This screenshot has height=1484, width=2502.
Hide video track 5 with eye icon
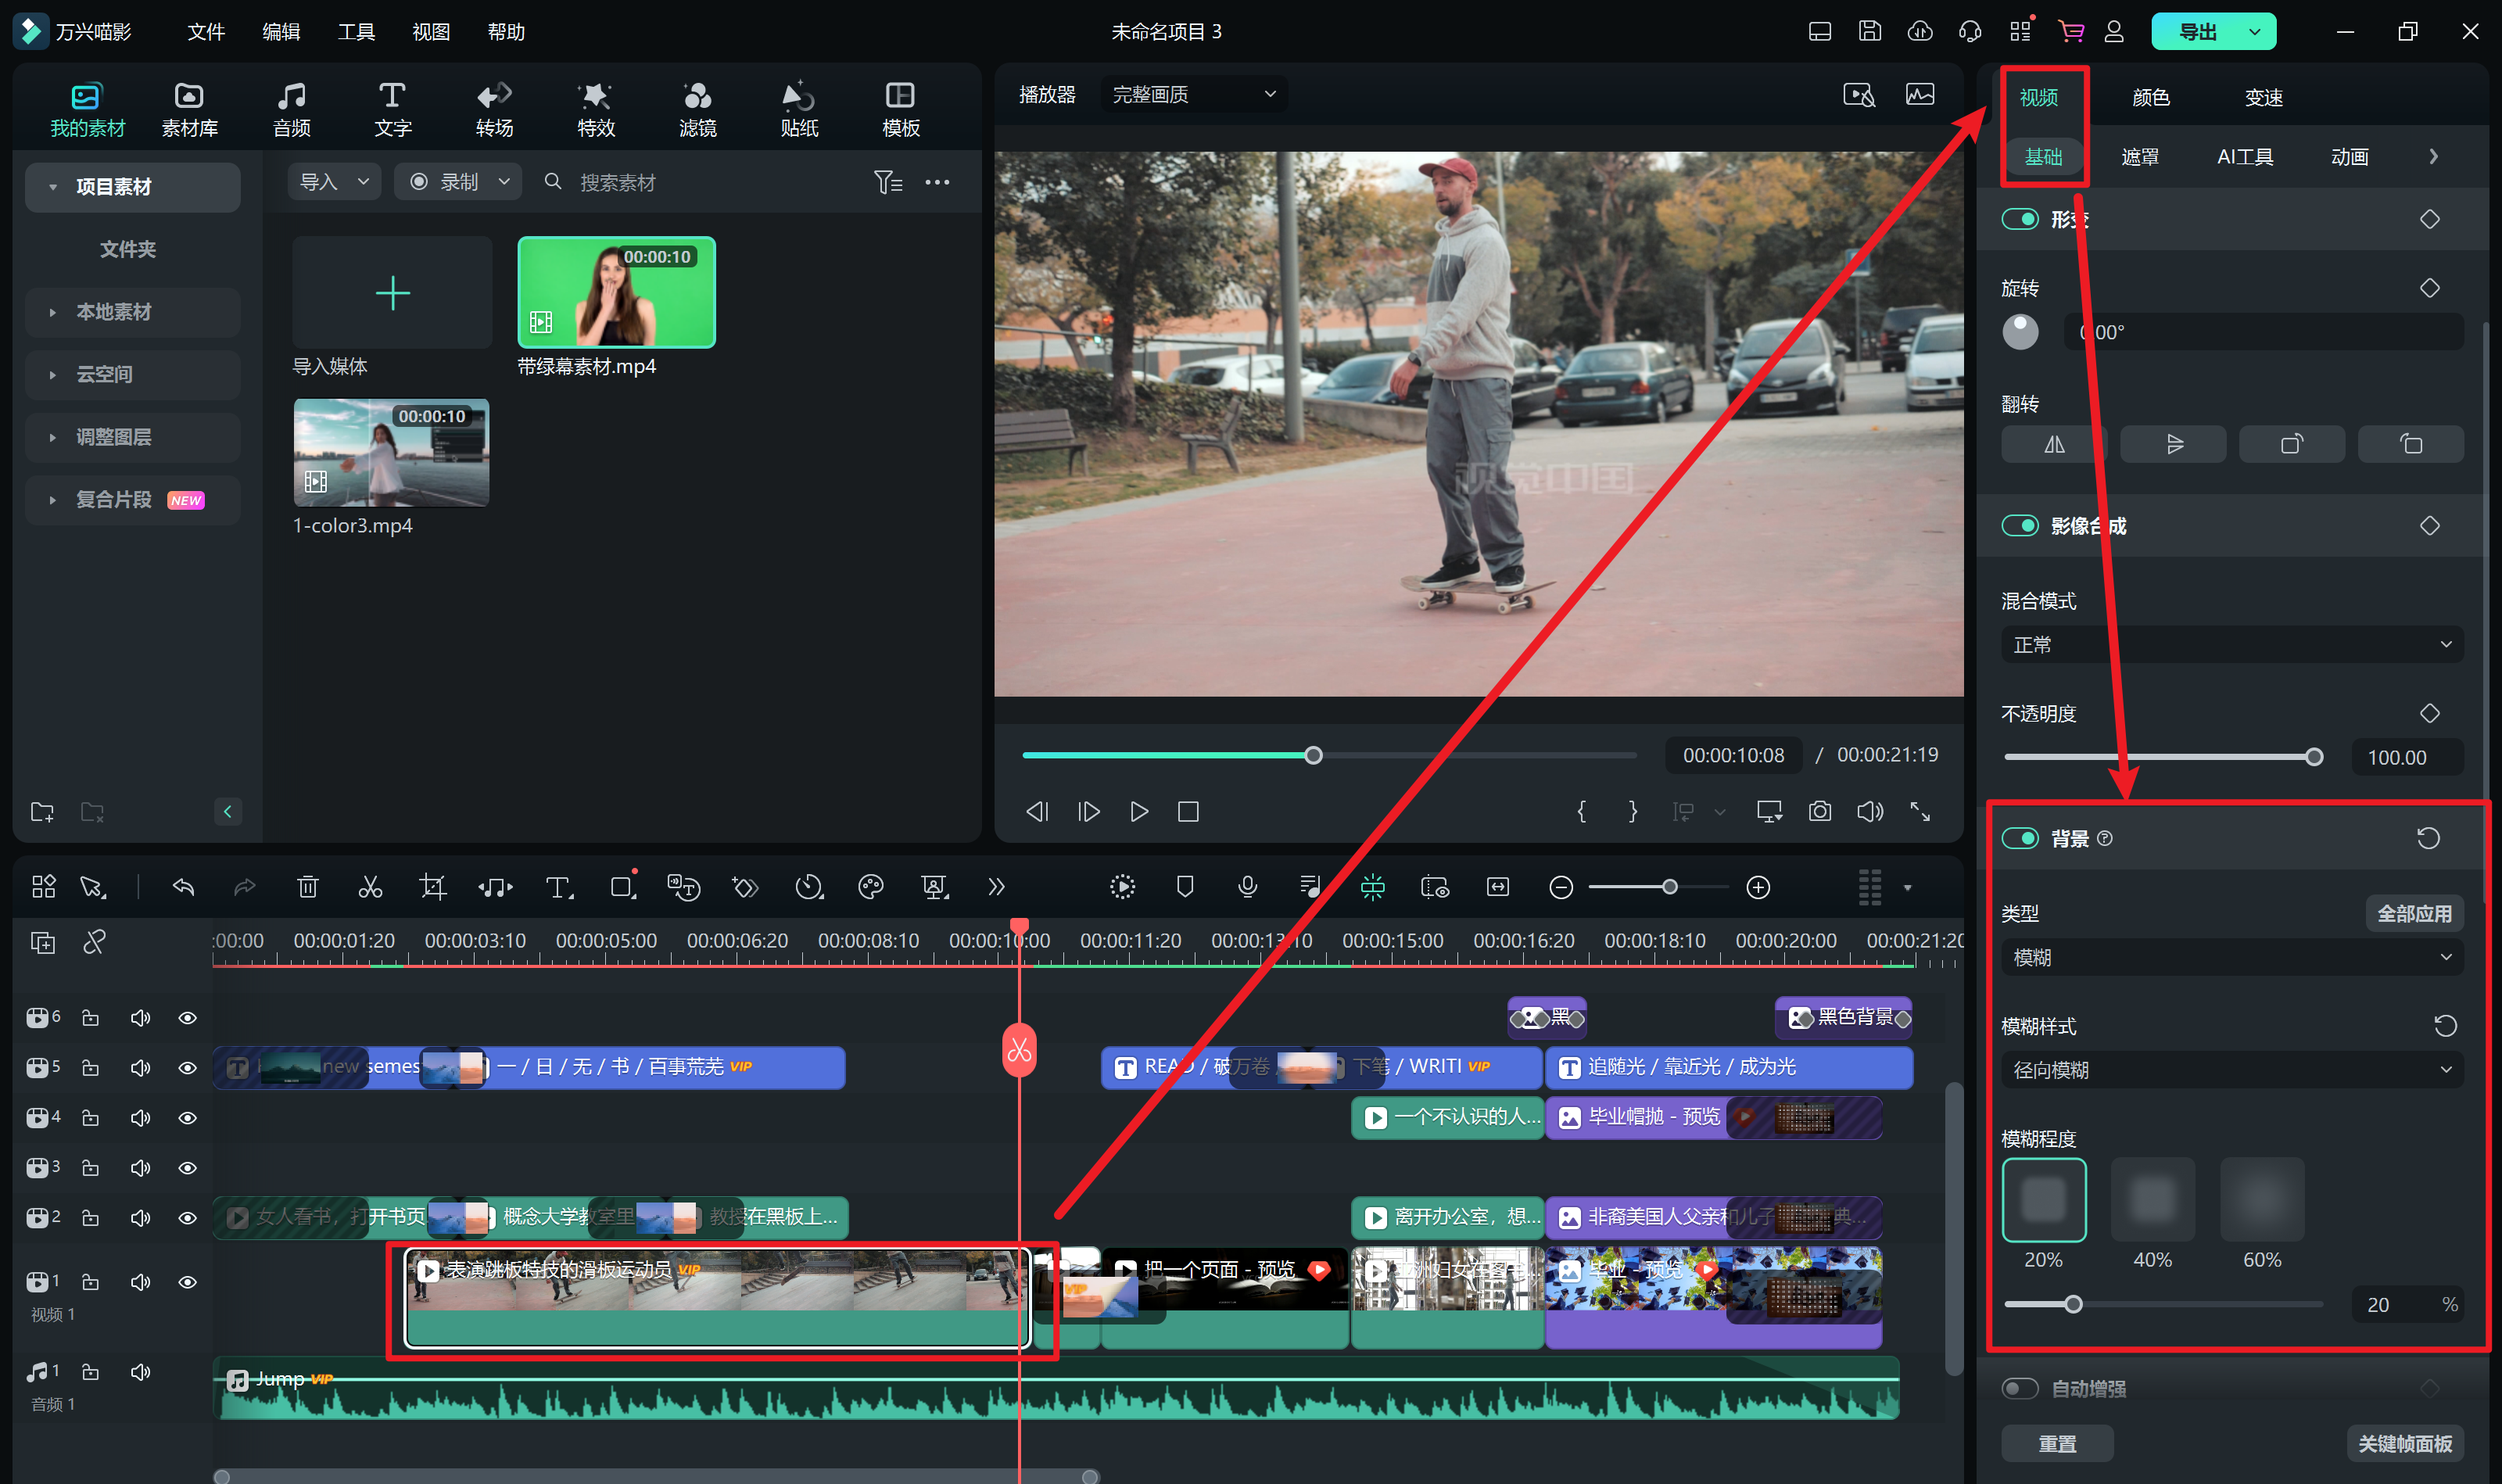187,1068
